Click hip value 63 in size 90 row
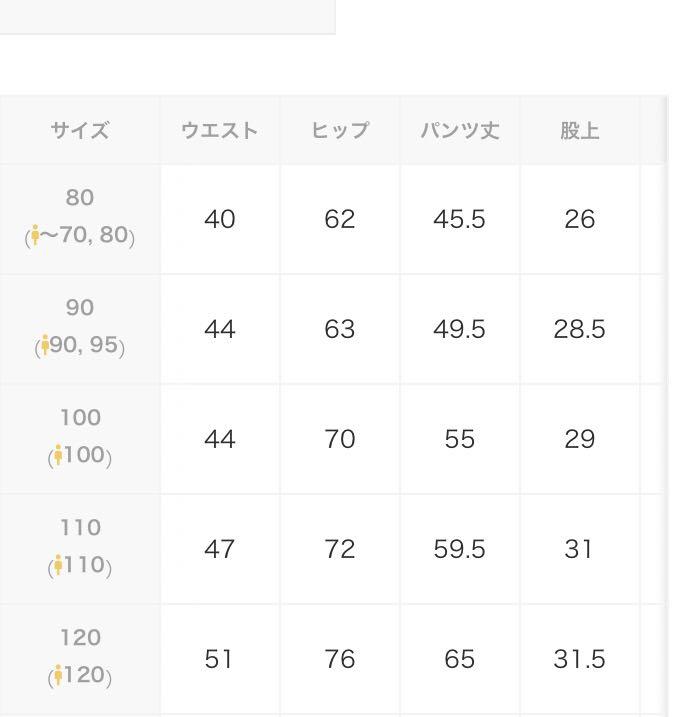The image size is (678, 717). point(340,329)
